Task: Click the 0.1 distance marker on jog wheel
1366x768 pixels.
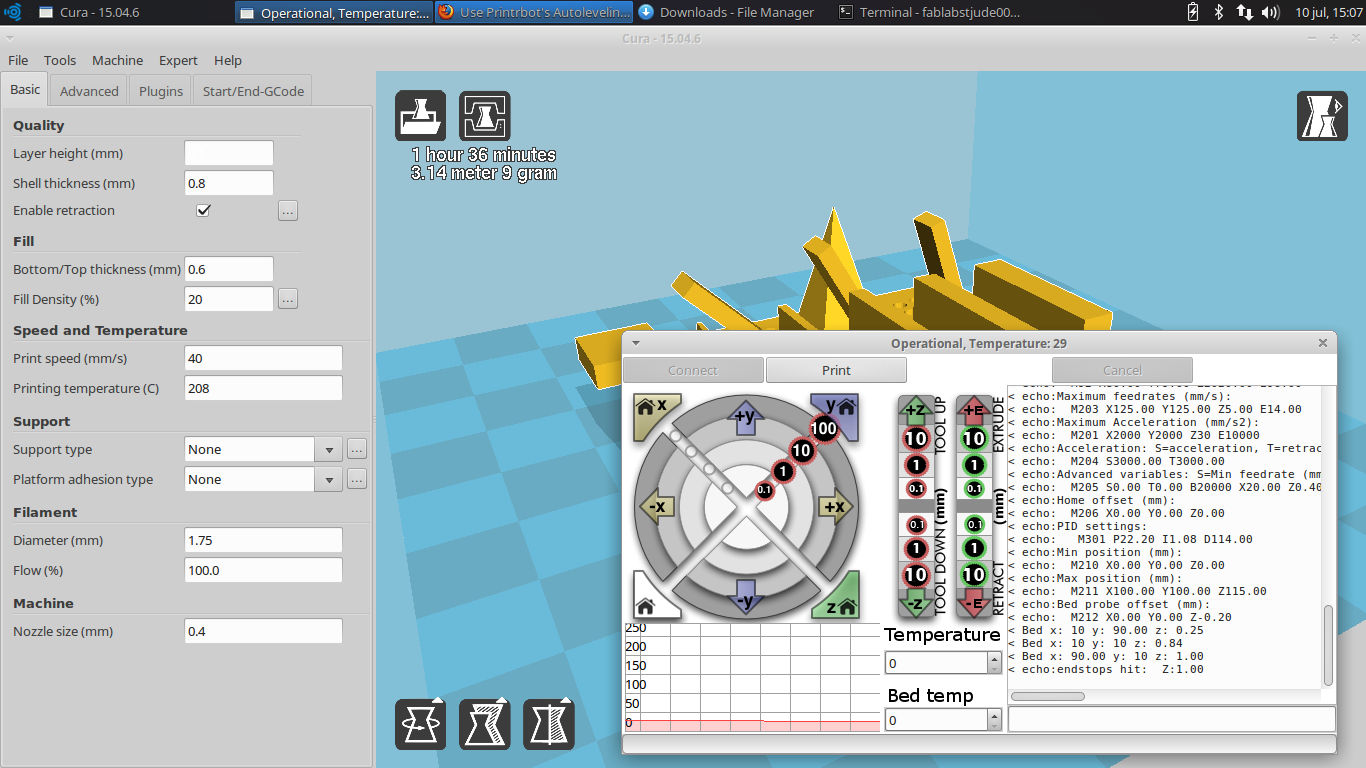Action: click(764, 490)
